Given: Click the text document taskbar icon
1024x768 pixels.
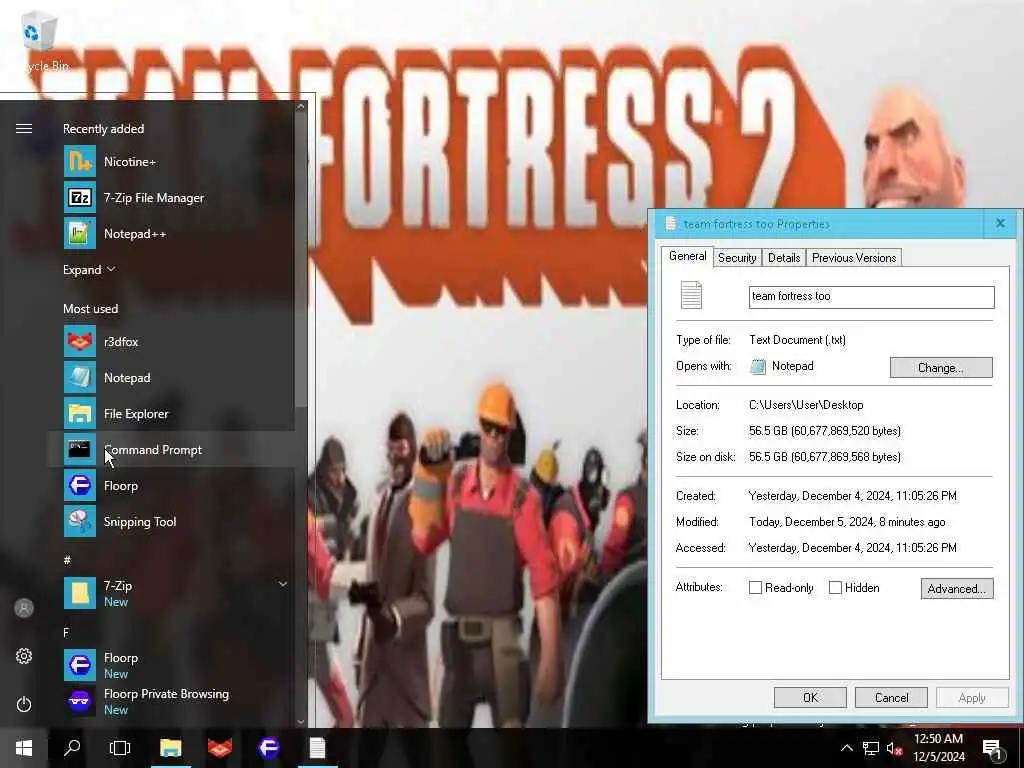Looking at the screenshot, I should click(317, 748).
